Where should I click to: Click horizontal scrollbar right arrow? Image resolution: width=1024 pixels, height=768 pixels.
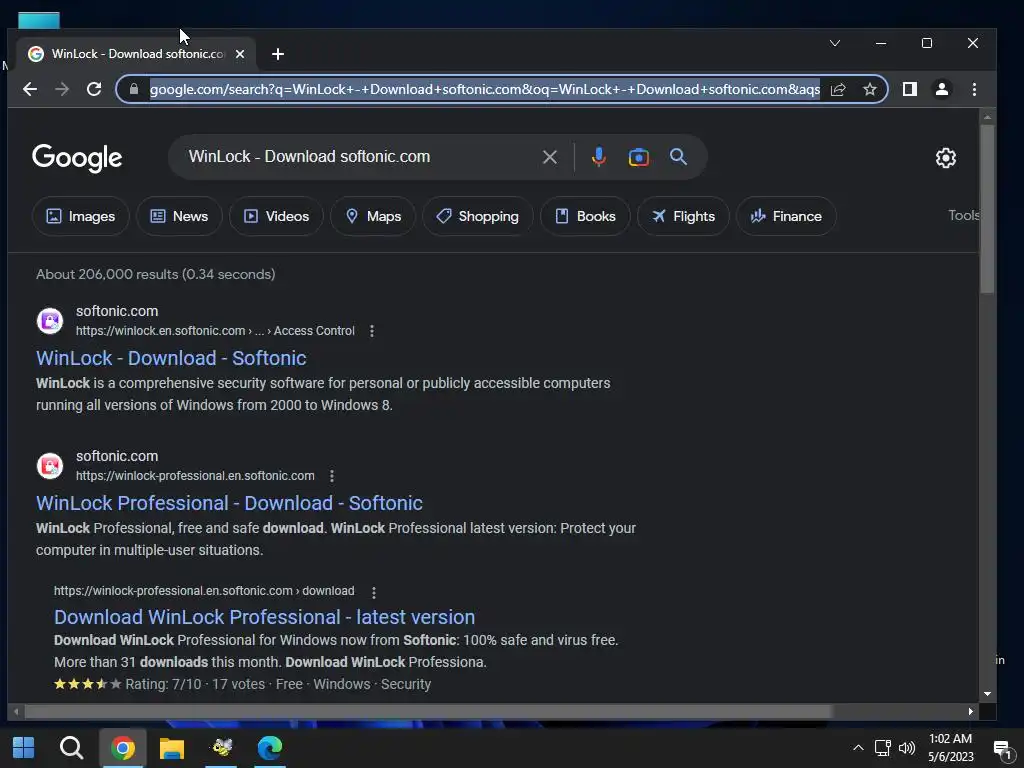pos(970,712)
